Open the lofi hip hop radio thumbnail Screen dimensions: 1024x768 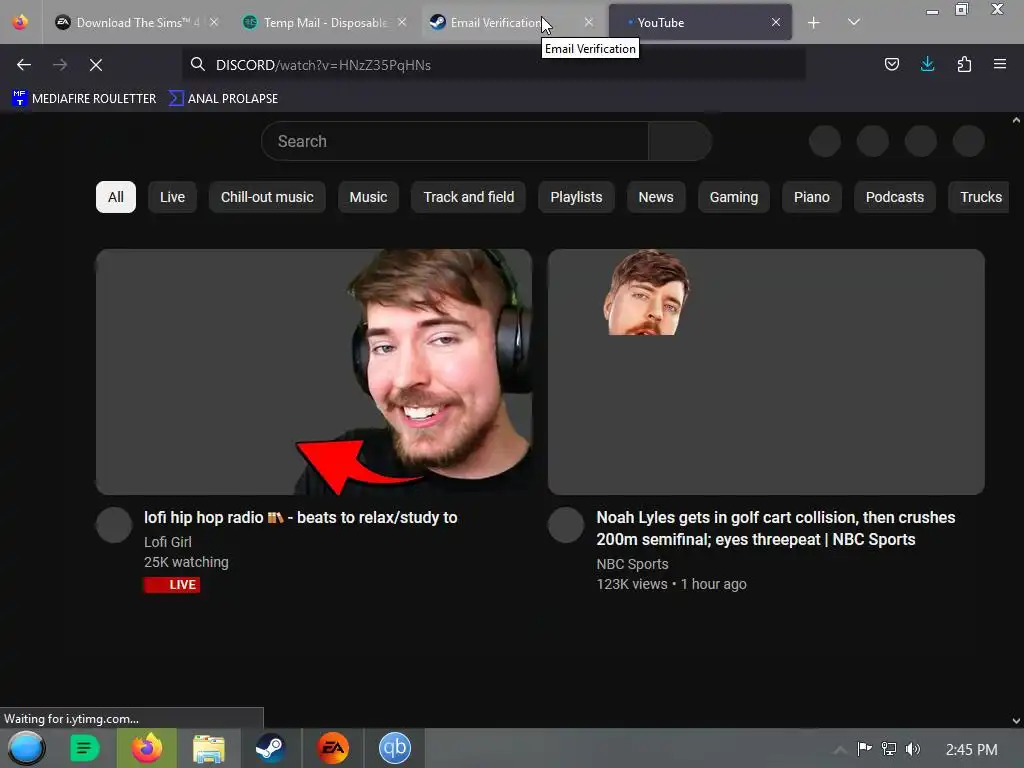314,372
